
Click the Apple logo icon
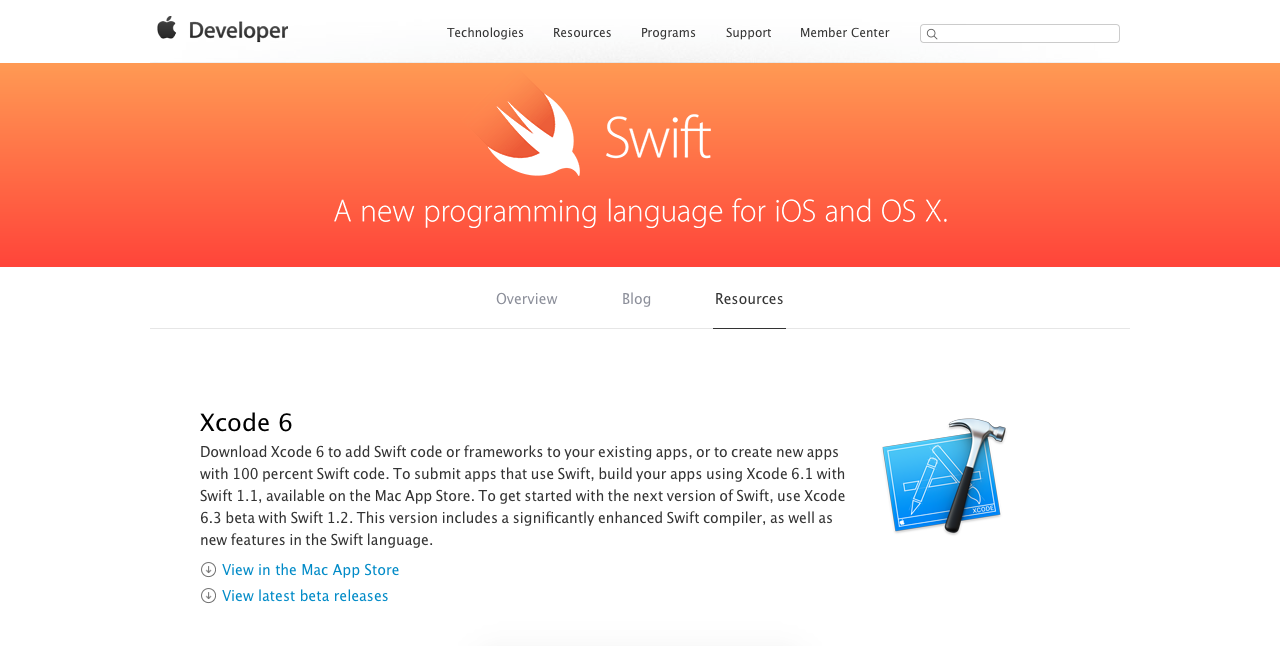pyautogui.click(x=167, y=28)
